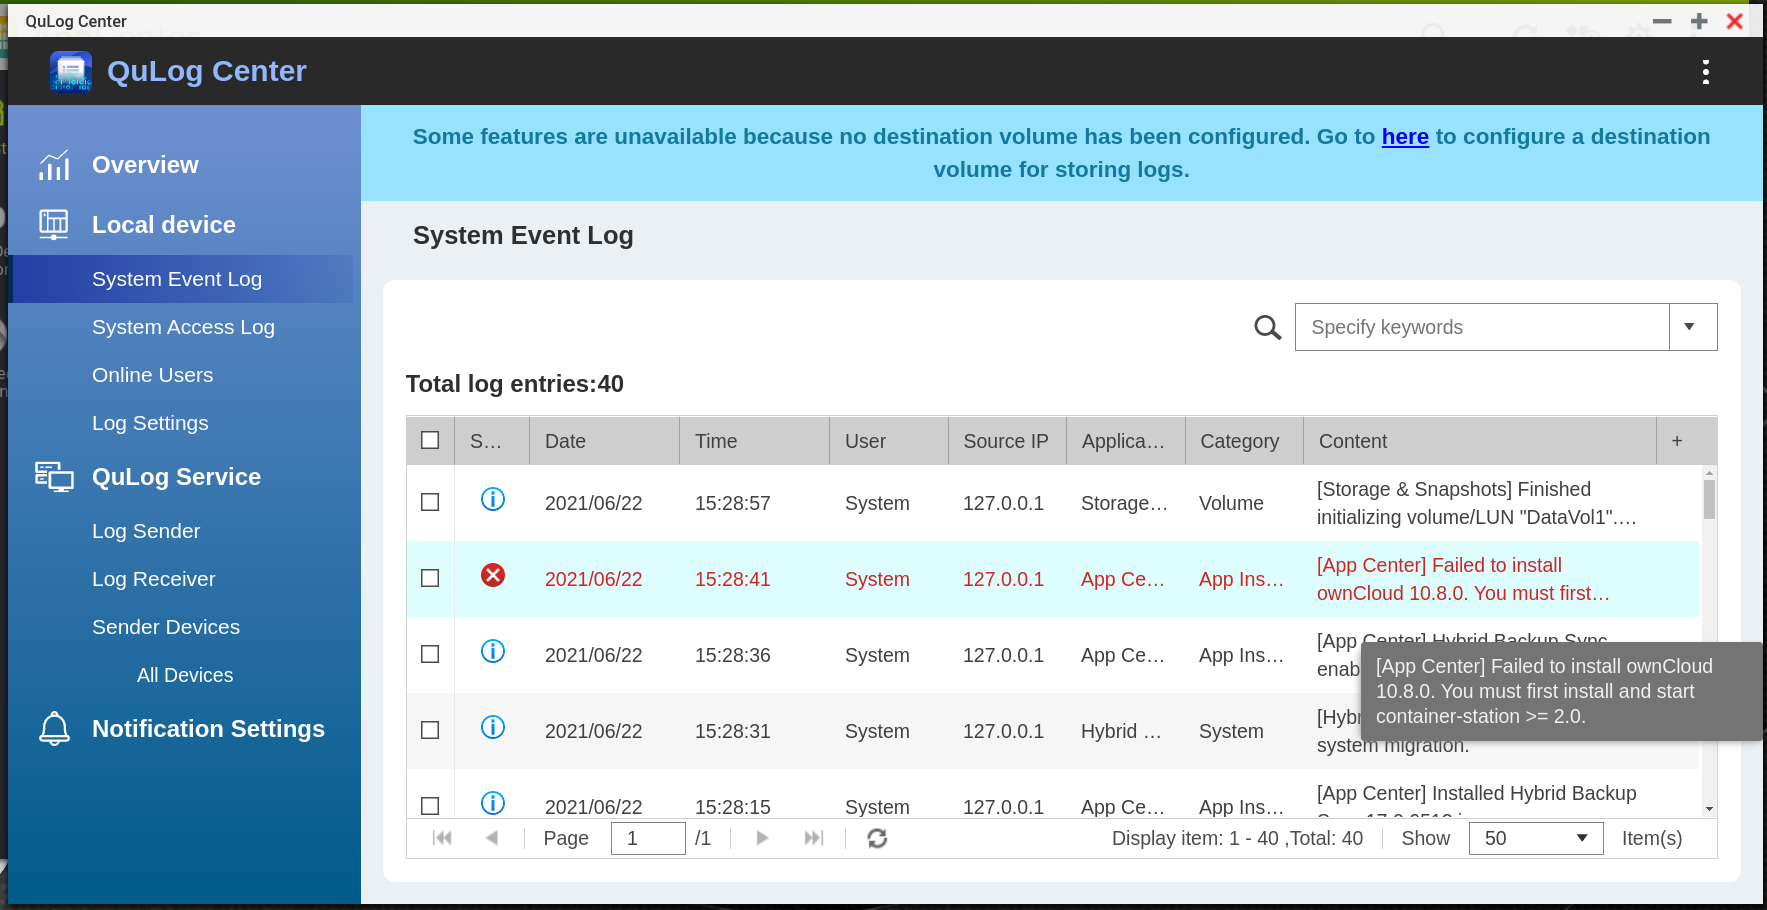Check the box for the 15:28:41 error entry
This screenshot has height=910, width=1767.
(430, 578)
